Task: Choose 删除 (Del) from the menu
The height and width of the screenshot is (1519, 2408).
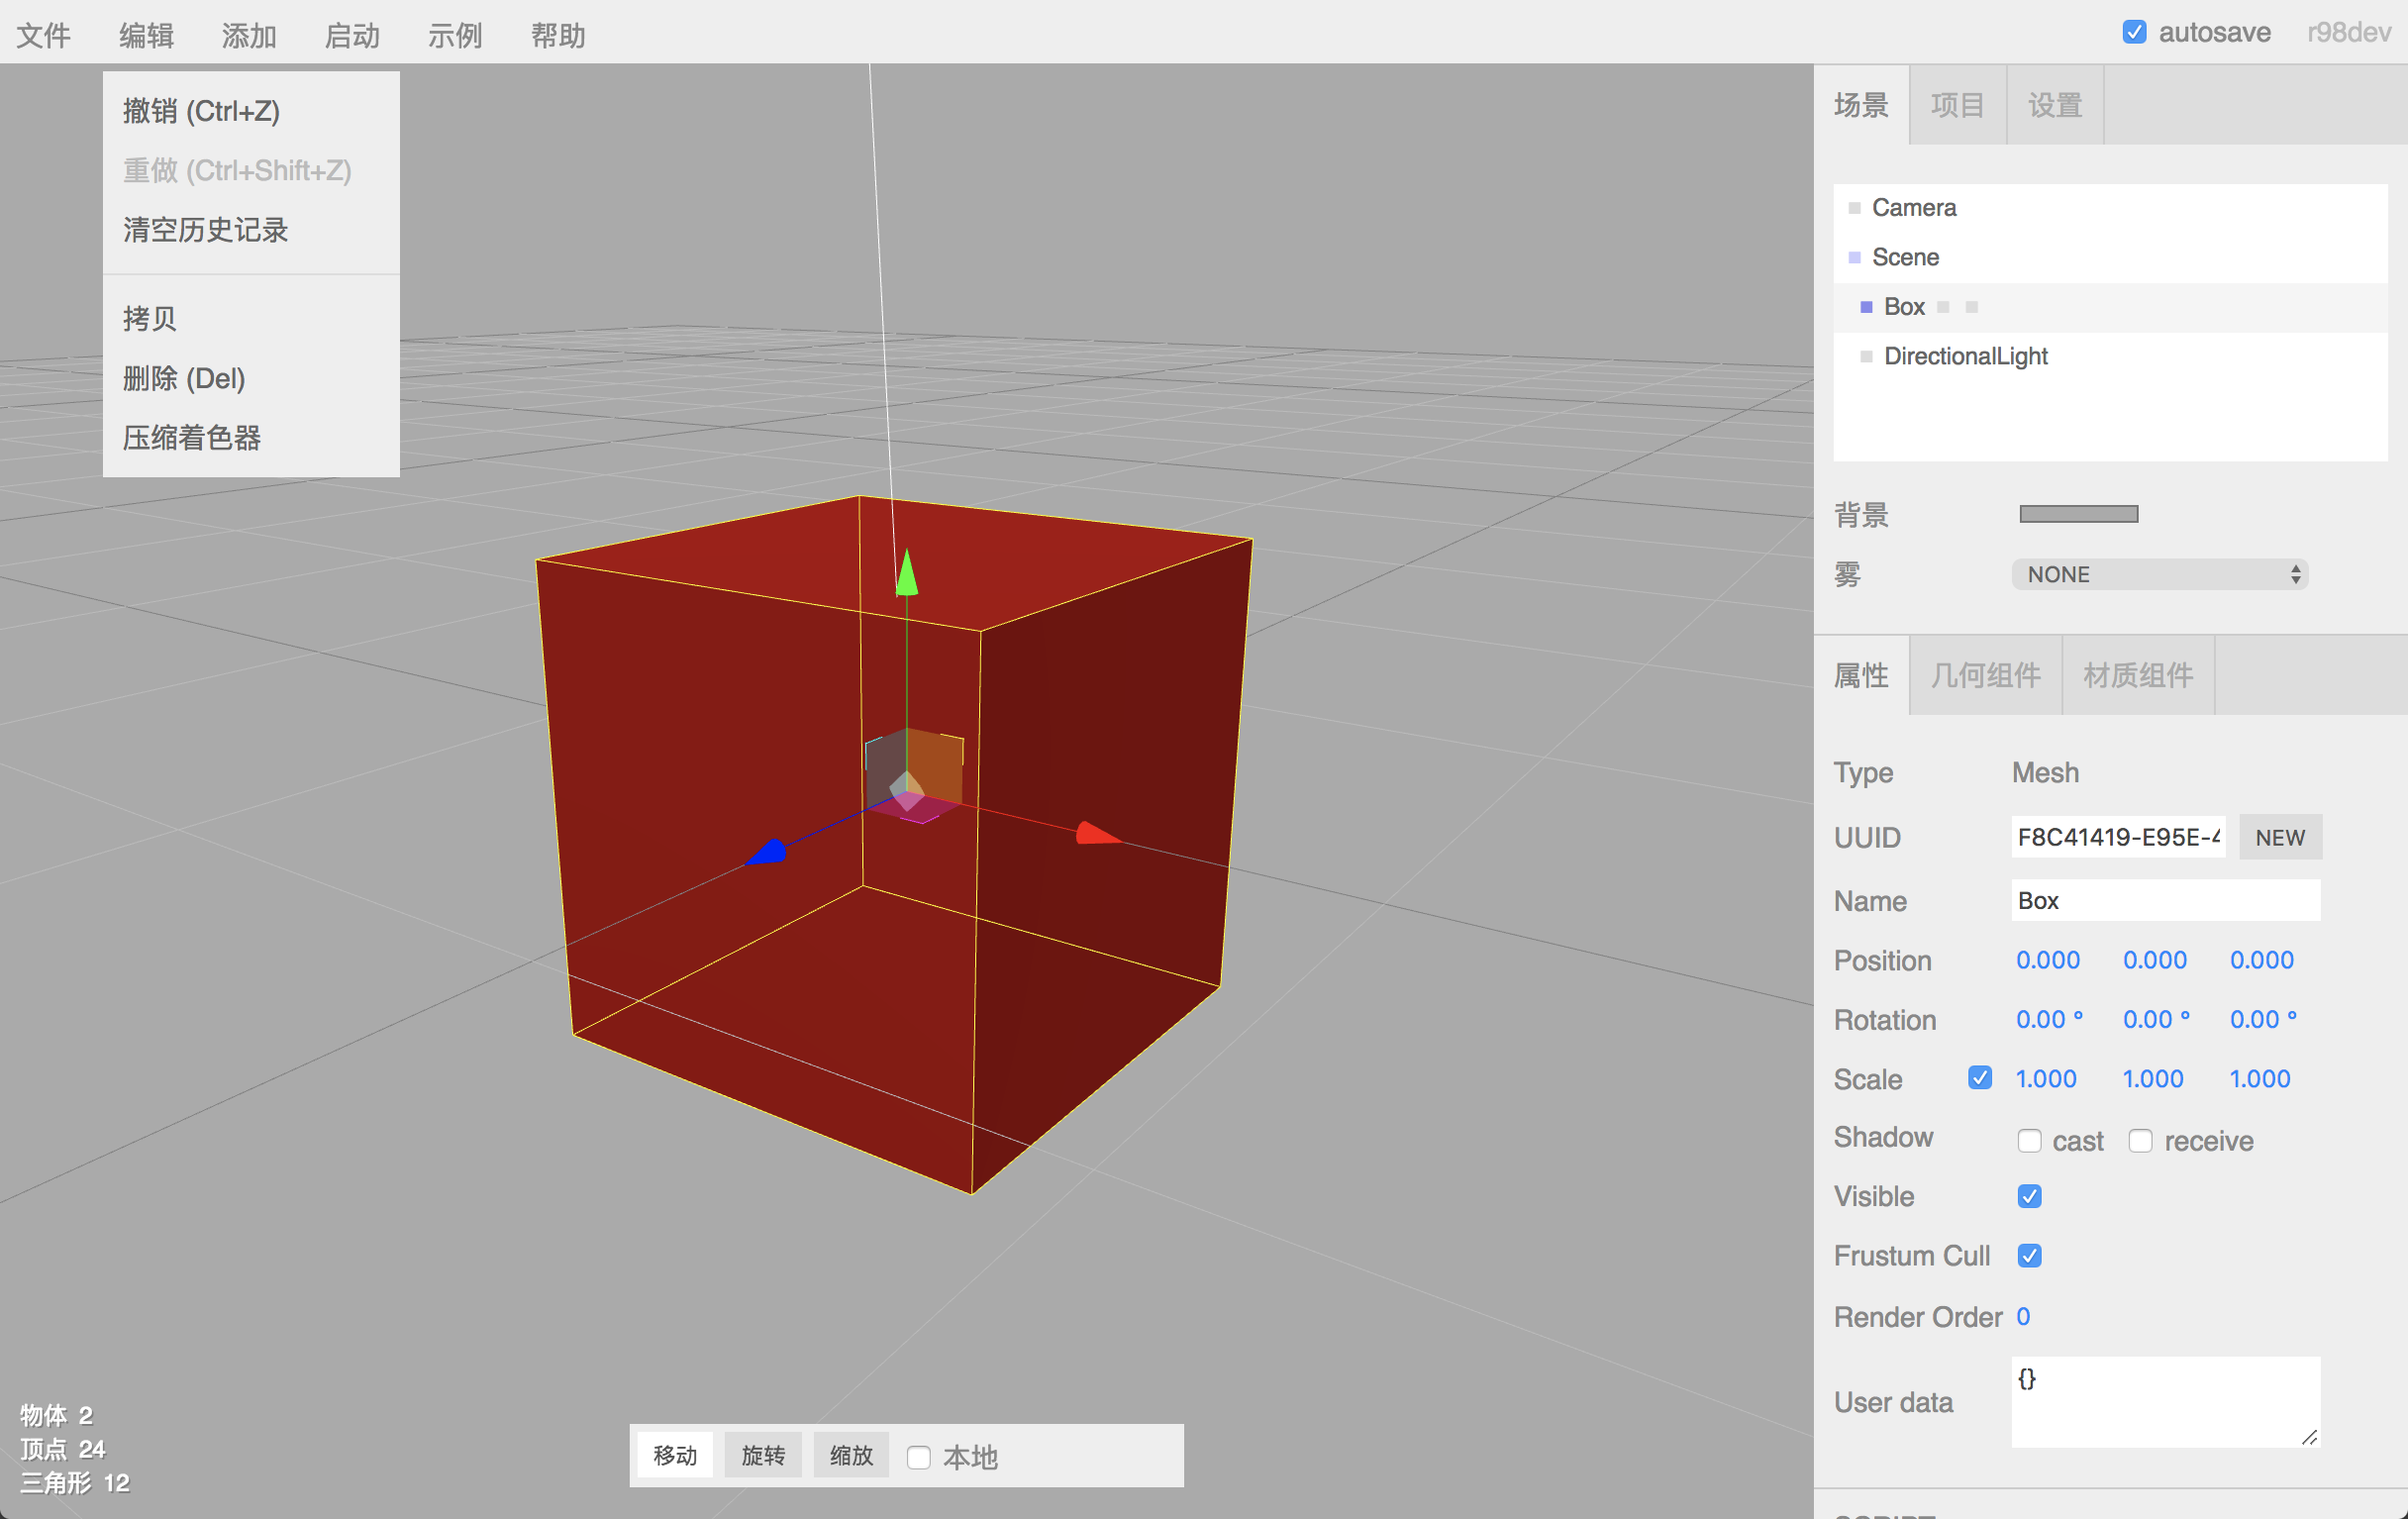Action: 184,379
